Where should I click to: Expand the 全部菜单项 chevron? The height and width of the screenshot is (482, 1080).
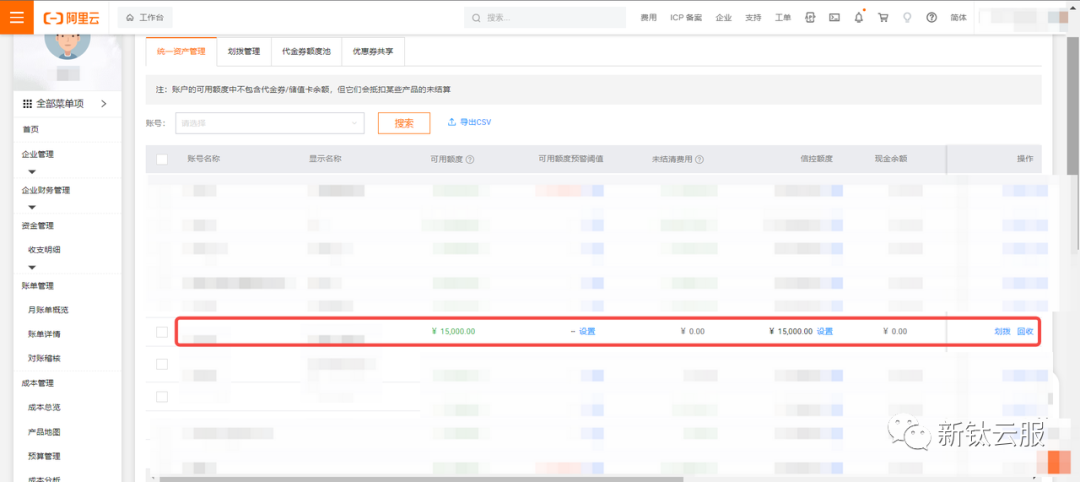point(103,103)
